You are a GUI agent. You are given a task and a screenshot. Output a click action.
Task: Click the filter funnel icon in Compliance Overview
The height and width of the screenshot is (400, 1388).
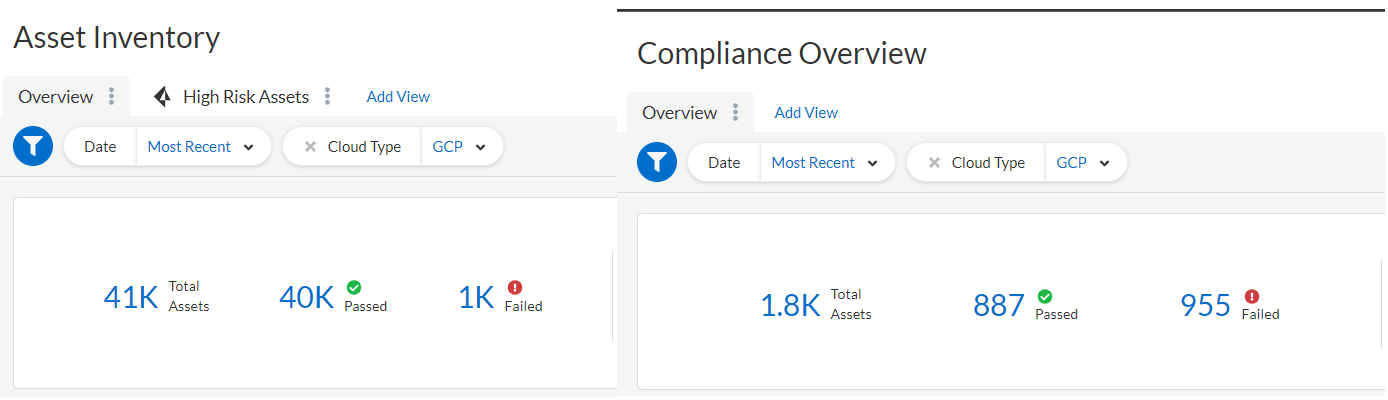[657, 162]
